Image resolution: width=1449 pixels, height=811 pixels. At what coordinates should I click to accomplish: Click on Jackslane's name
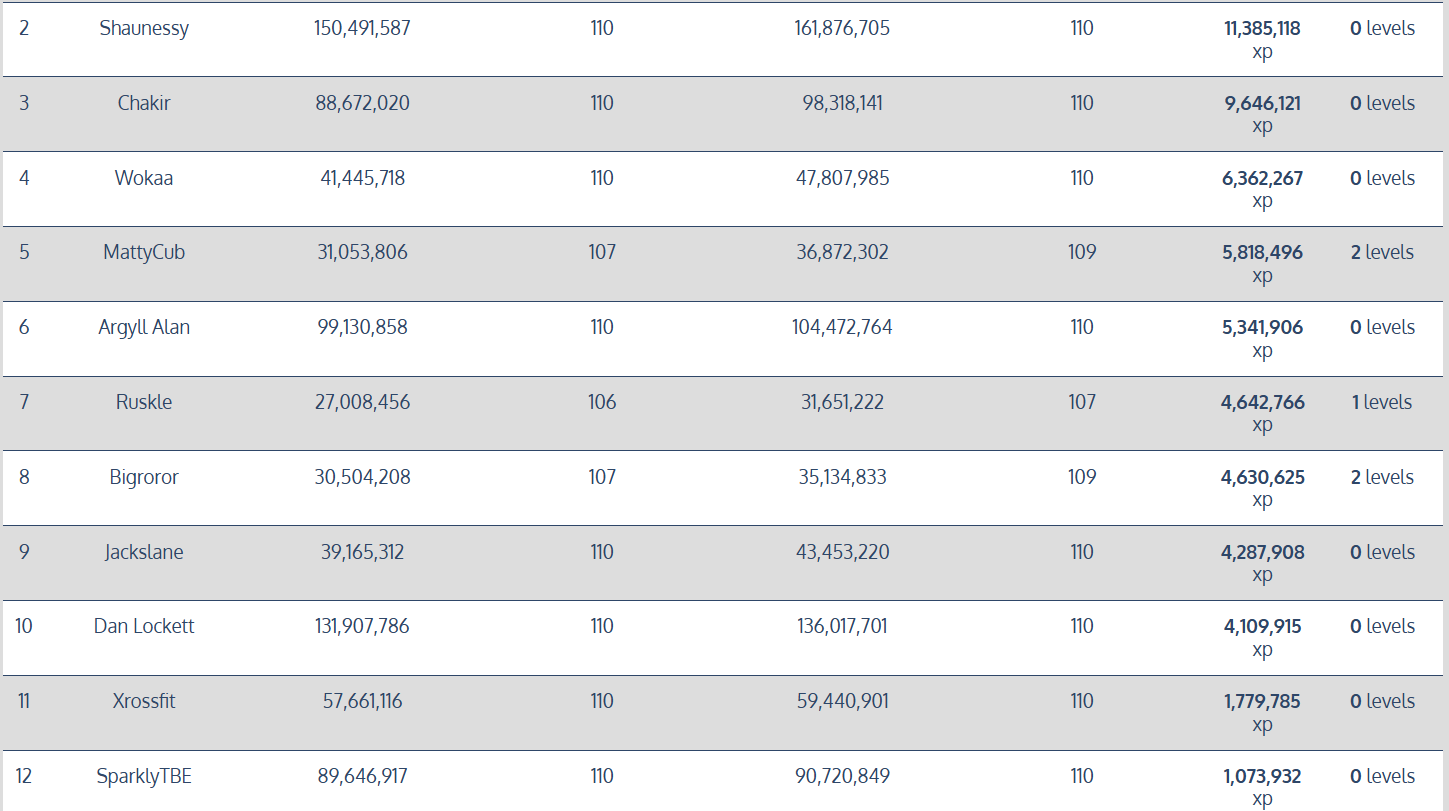144,553
